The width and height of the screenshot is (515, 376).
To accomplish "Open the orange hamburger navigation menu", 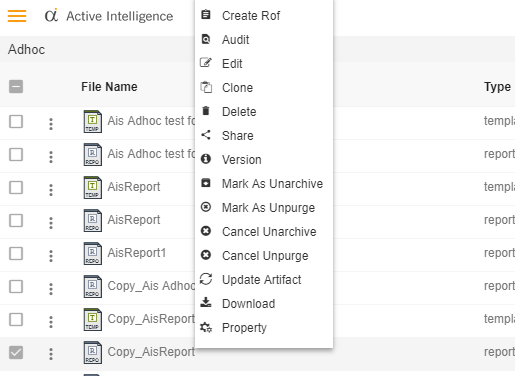I will [17, 16].
